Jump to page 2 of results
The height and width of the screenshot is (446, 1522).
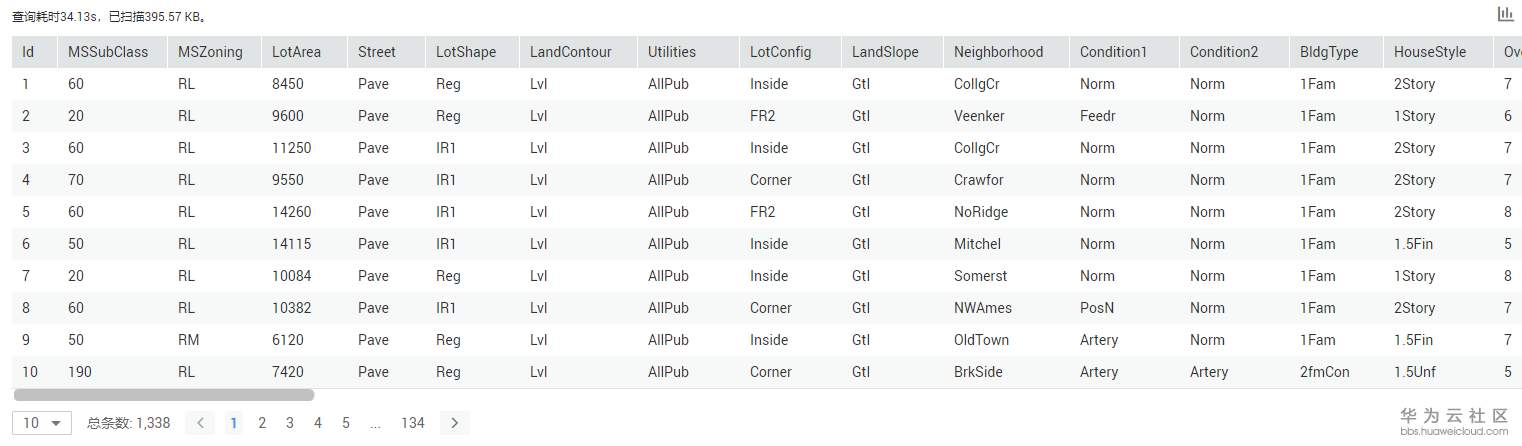(262, 423)
